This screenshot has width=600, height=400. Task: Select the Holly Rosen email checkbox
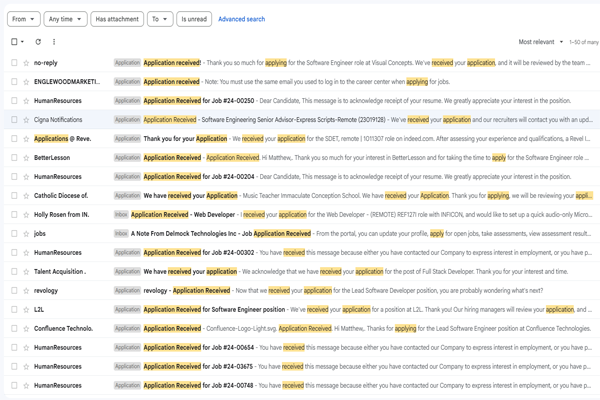[14, 214]
